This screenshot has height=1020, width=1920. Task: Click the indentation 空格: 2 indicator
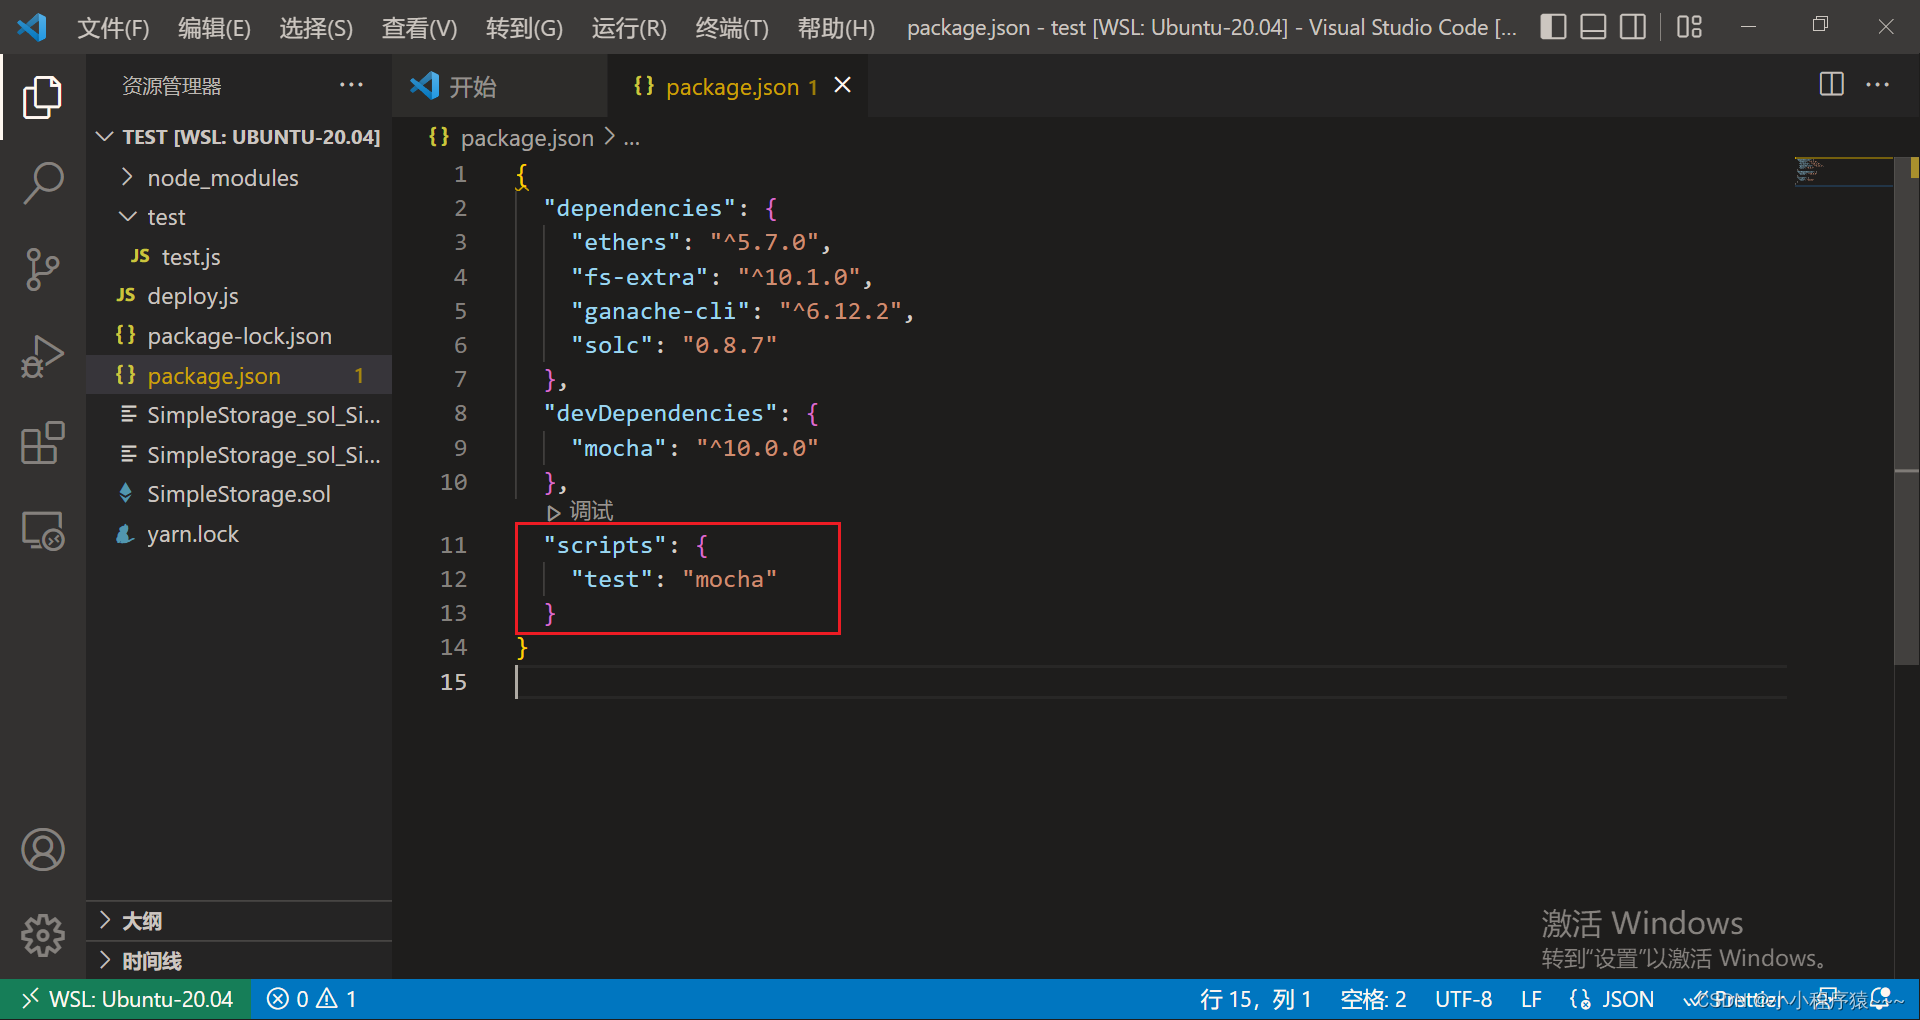(x=1373, y=999)
